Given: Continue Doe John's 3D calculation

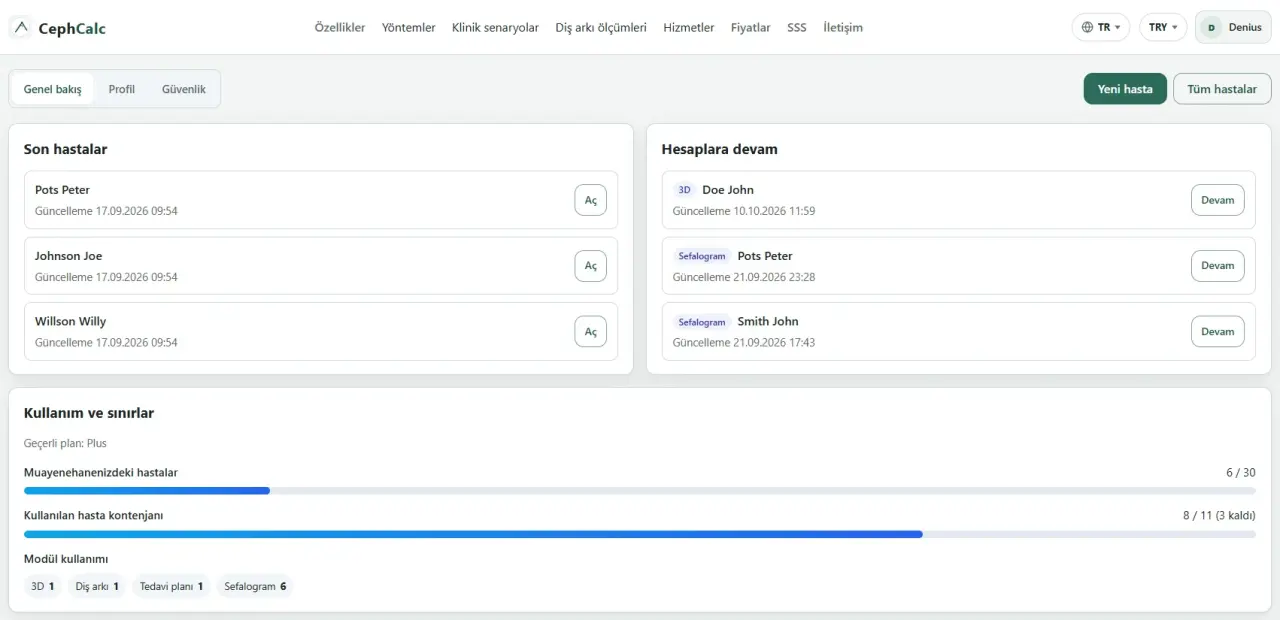Looking at the screenshot, I should (1218, 200).
